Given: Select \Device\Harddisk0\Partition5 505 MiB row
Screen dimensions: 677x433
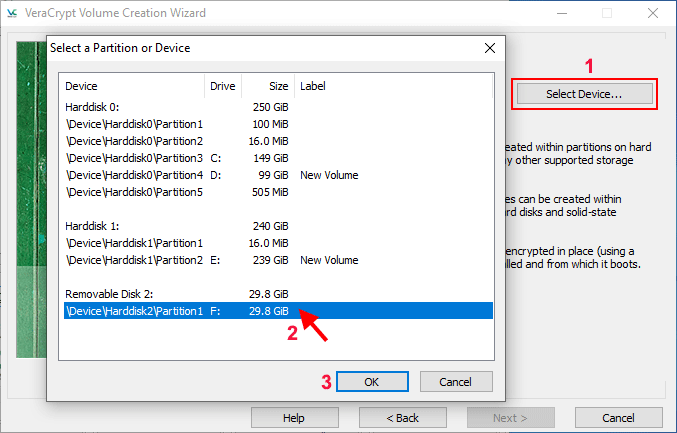Looking at the screenshot, I should [278, 192].
